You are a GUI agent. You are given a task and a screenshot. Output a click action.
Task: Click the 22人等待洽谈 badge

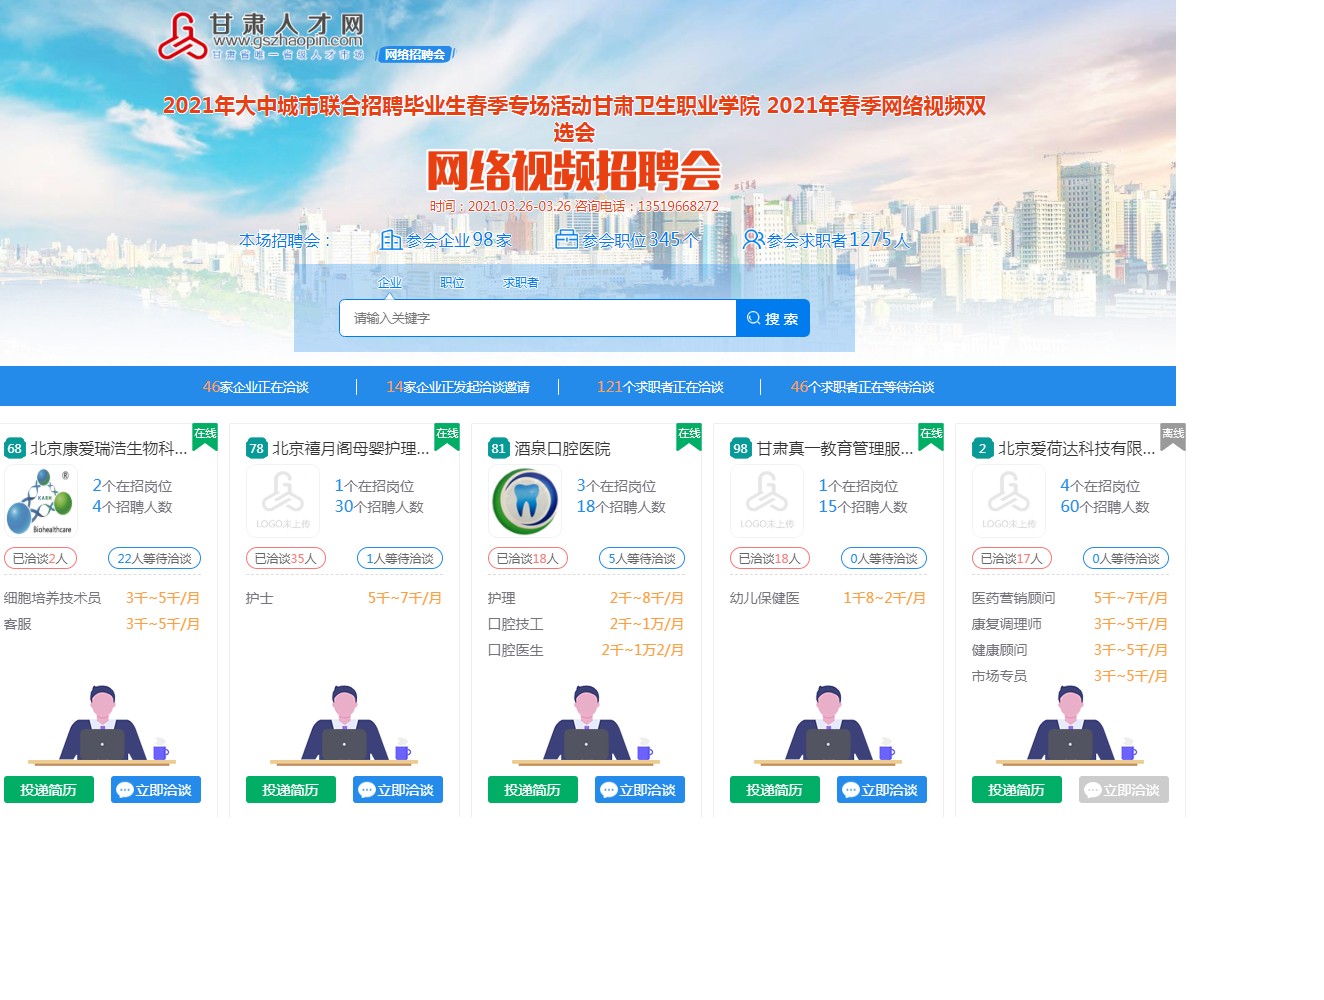coord(154,559)
